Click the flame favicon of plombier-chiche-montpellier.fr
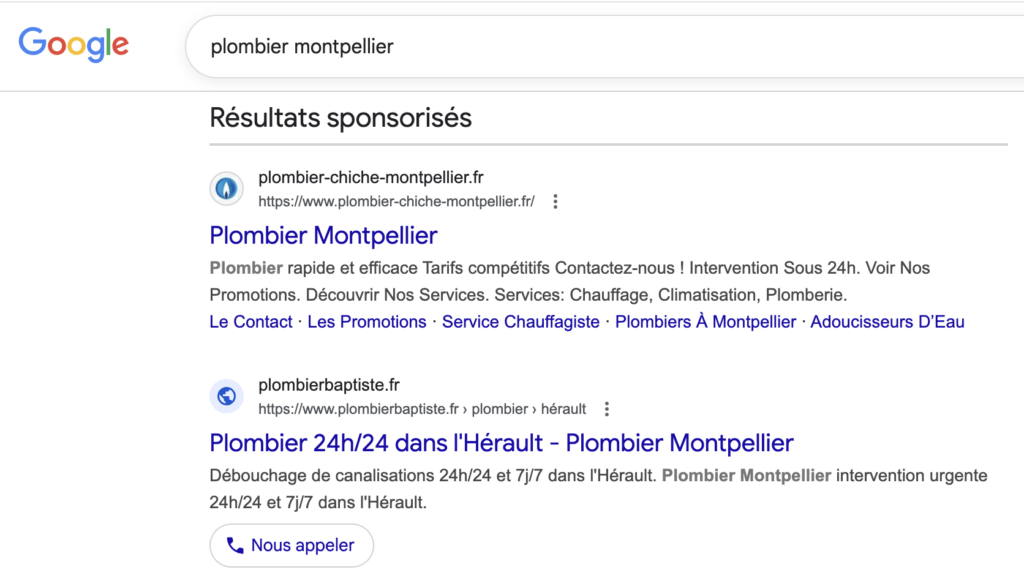The height and width of the screenshot is (578, 1024). point(226,188)
